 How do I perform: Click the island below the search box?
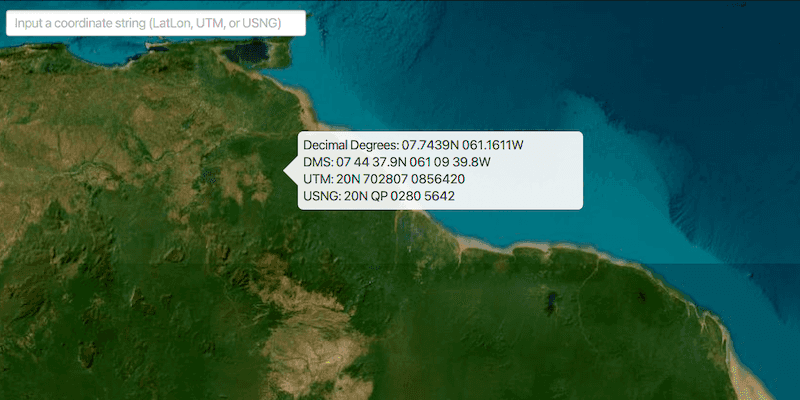click(249, 50)
